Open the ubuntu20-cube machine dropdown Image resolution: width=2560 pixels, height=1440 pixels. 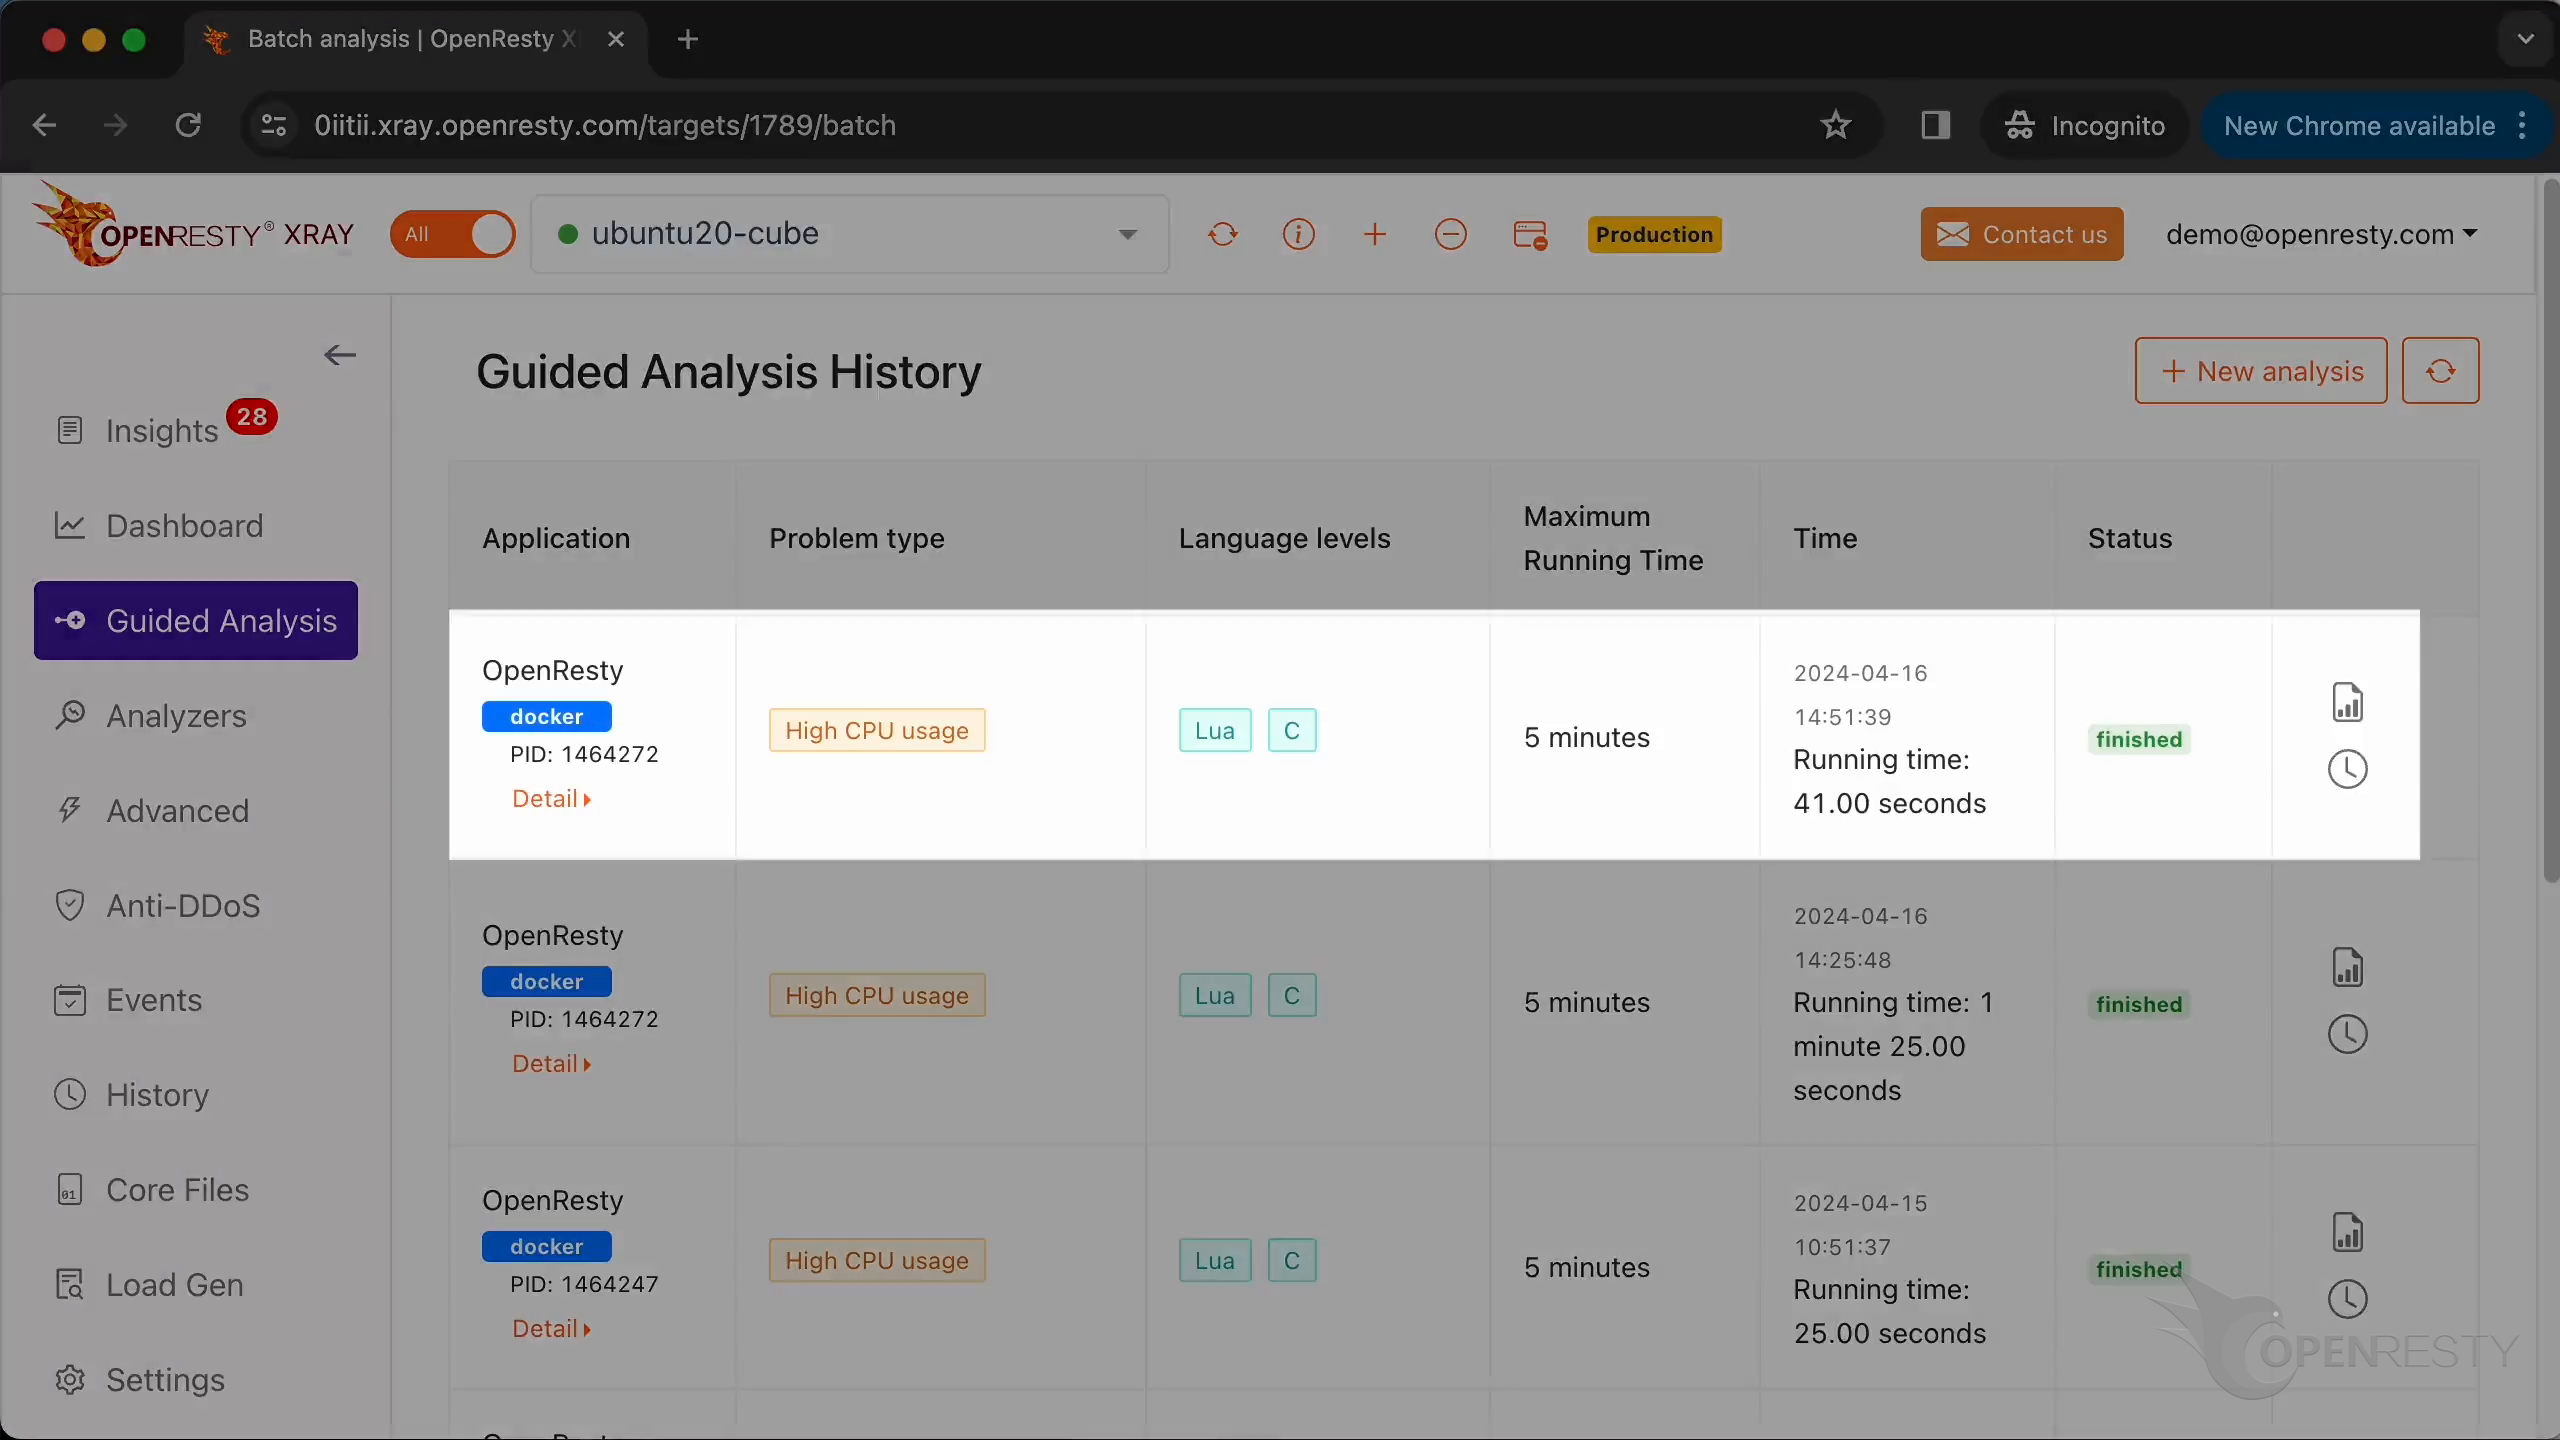click(x=850, y=234)
